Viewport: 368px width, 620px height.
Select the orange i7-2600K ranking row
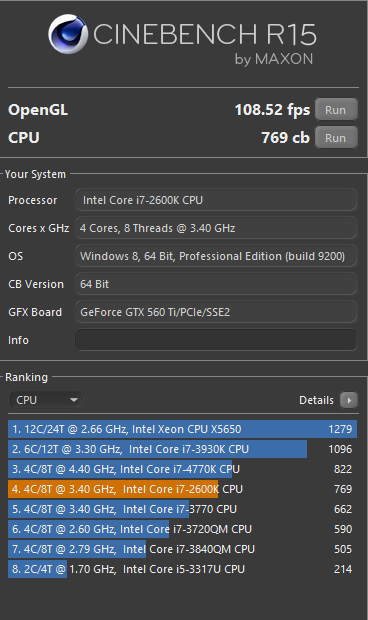tap(183, 489)
